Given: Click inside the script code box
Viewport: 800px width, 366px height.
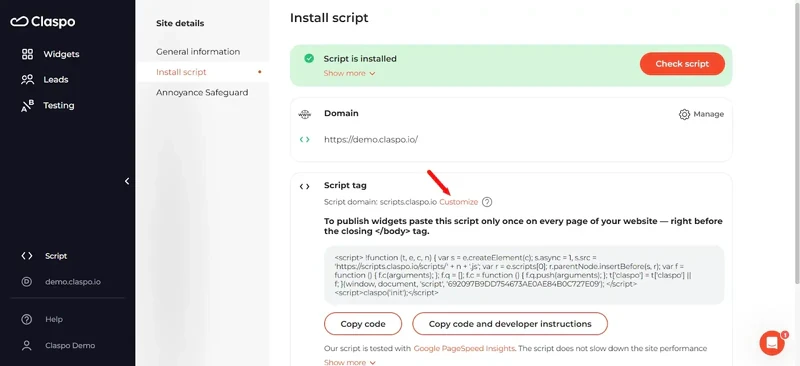Looking at the screenshot, I should tap(524, 275).
